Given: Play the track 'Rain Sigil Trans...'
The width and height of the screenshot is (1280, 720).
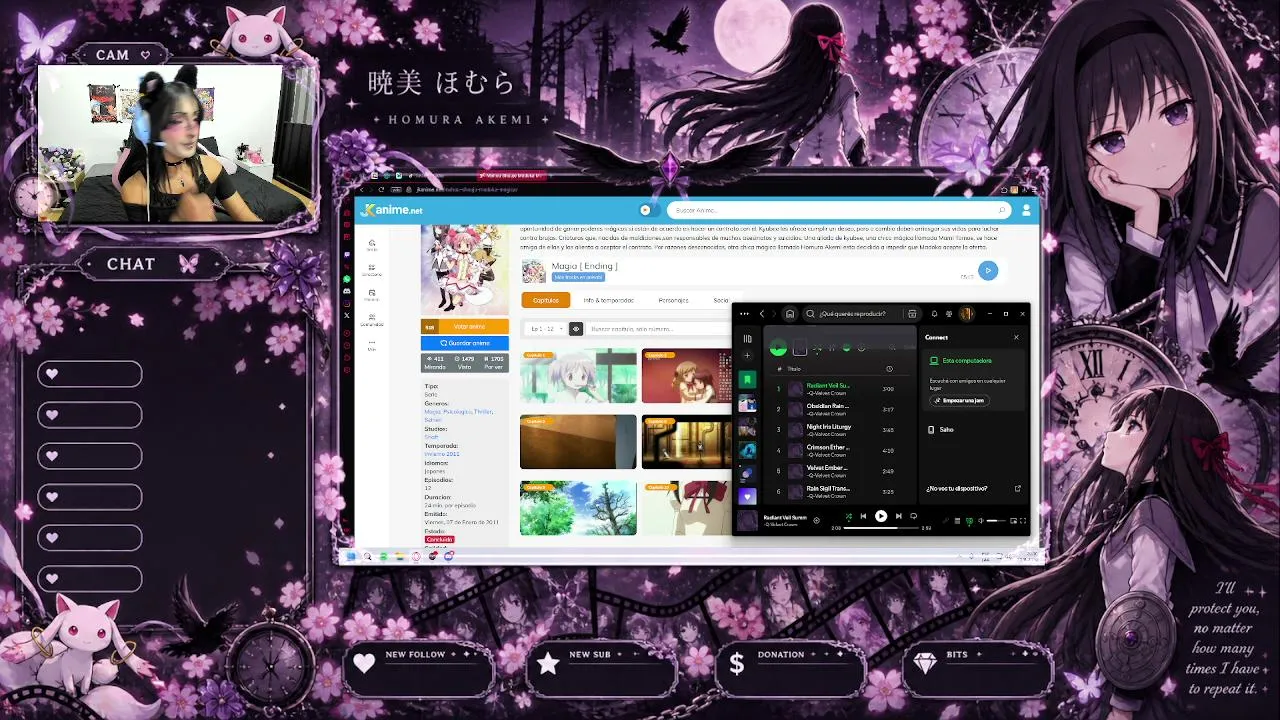Looking at the screenshot, I should (x=829, y=488).
